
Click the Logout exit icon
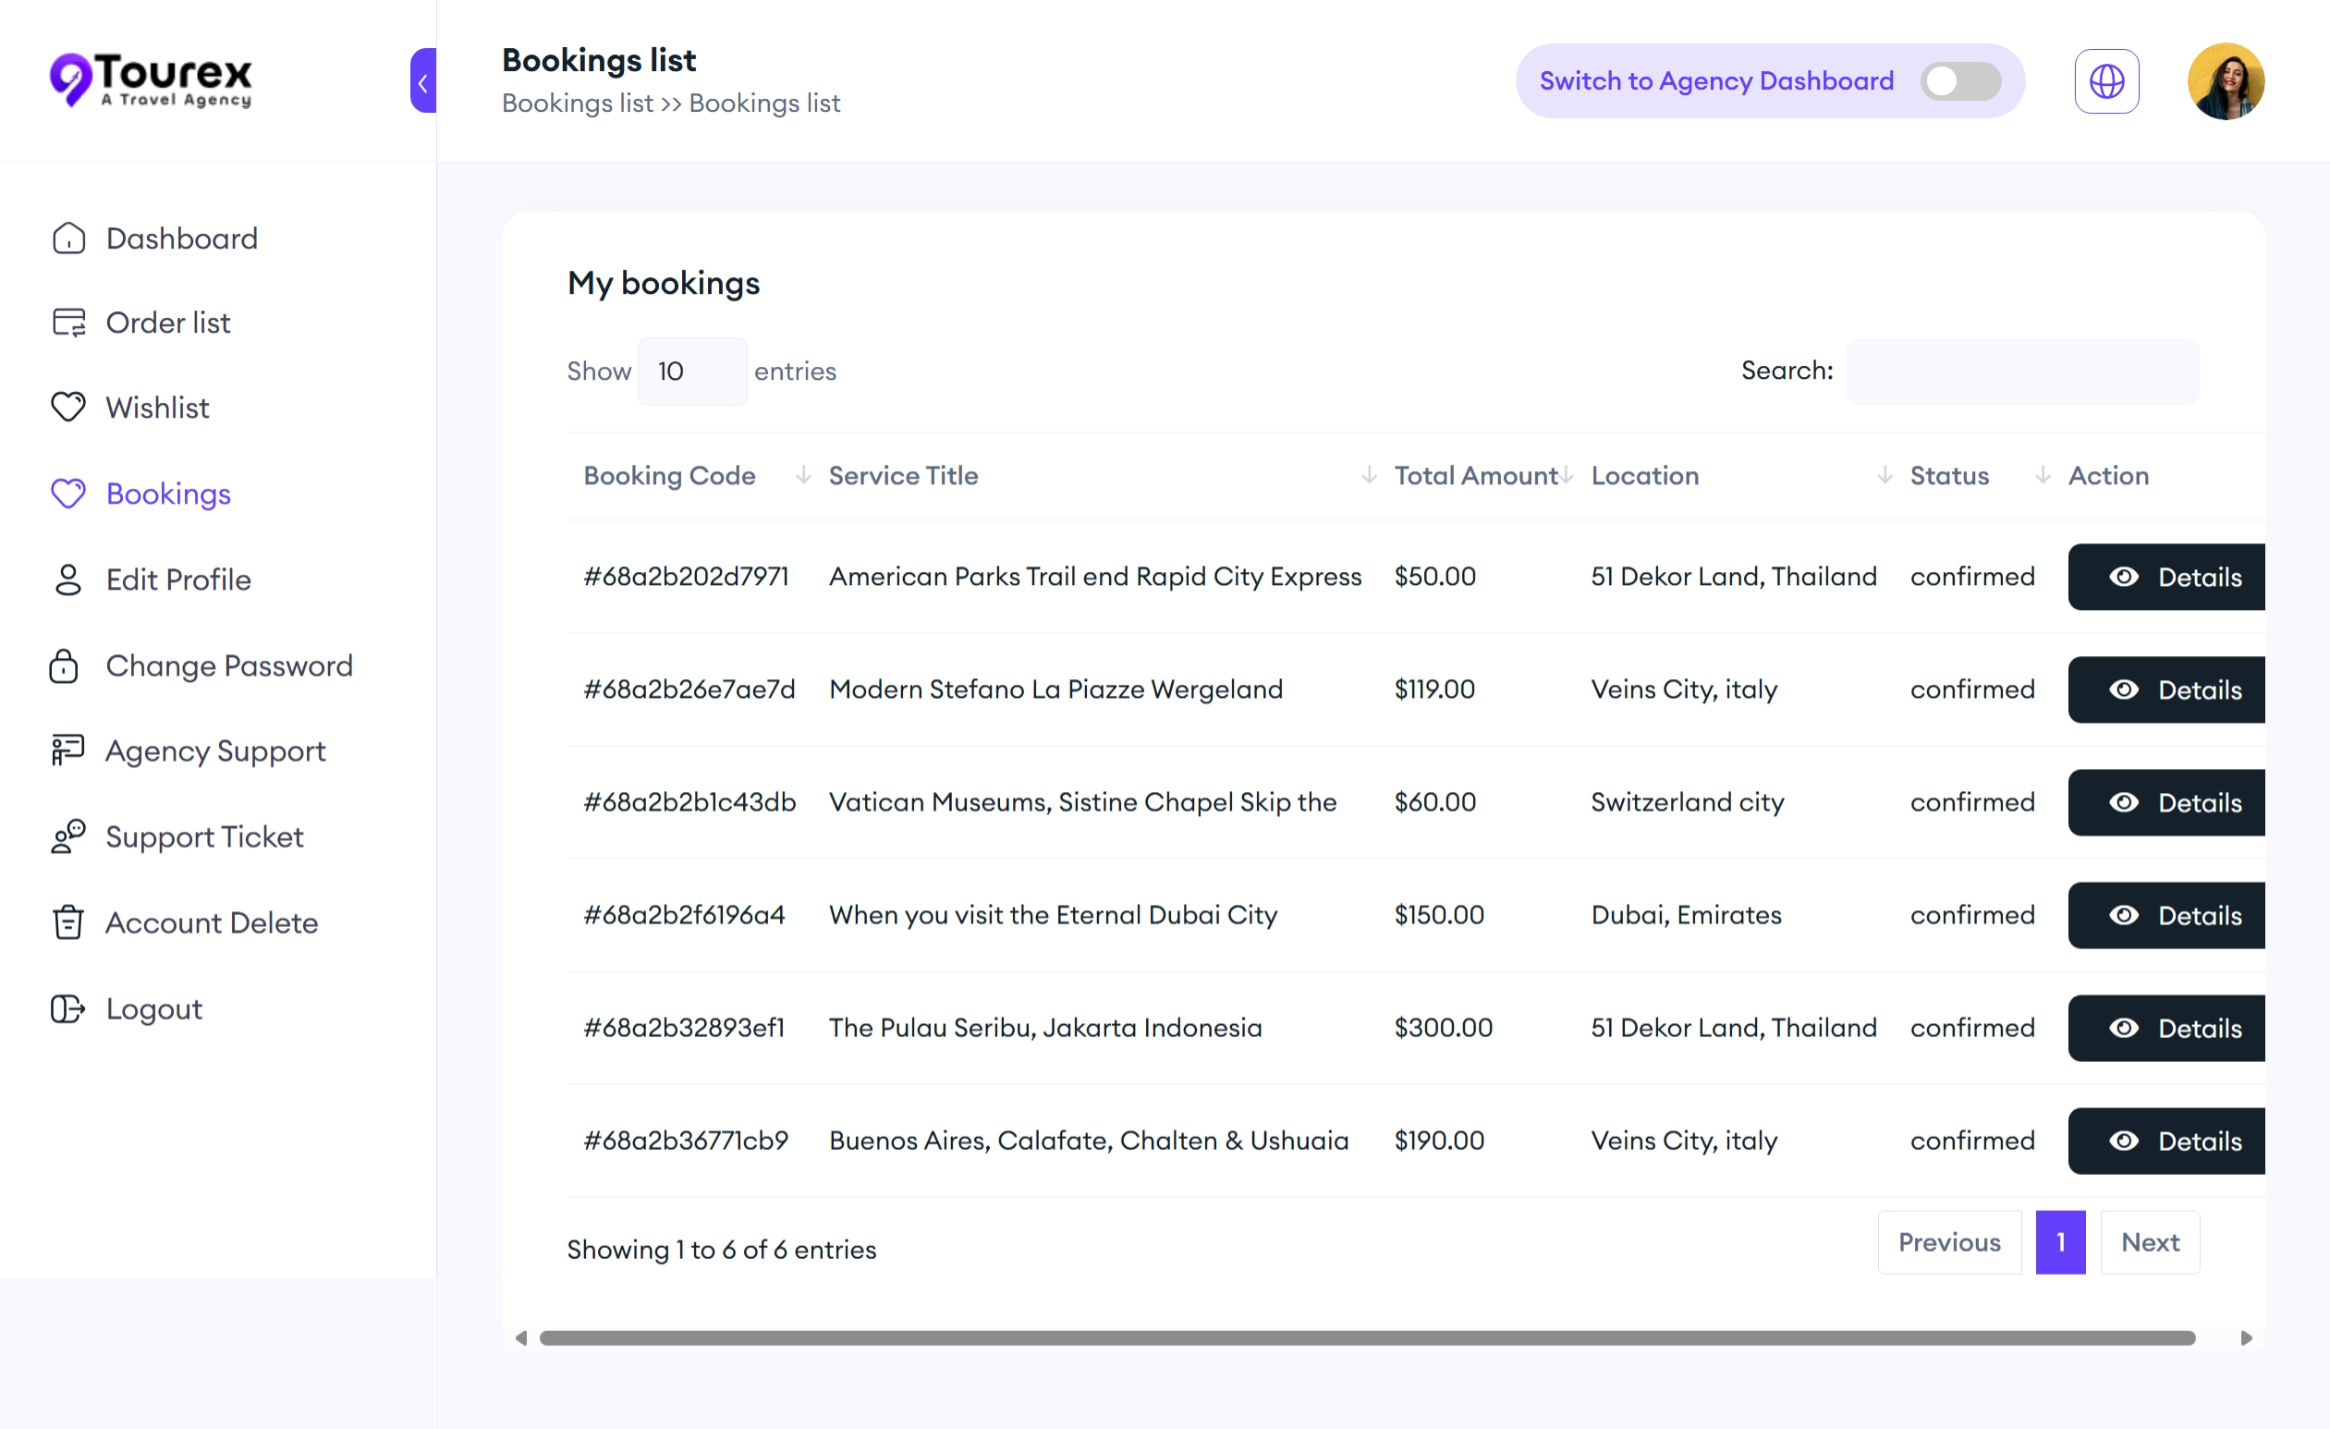[67, 1009]
